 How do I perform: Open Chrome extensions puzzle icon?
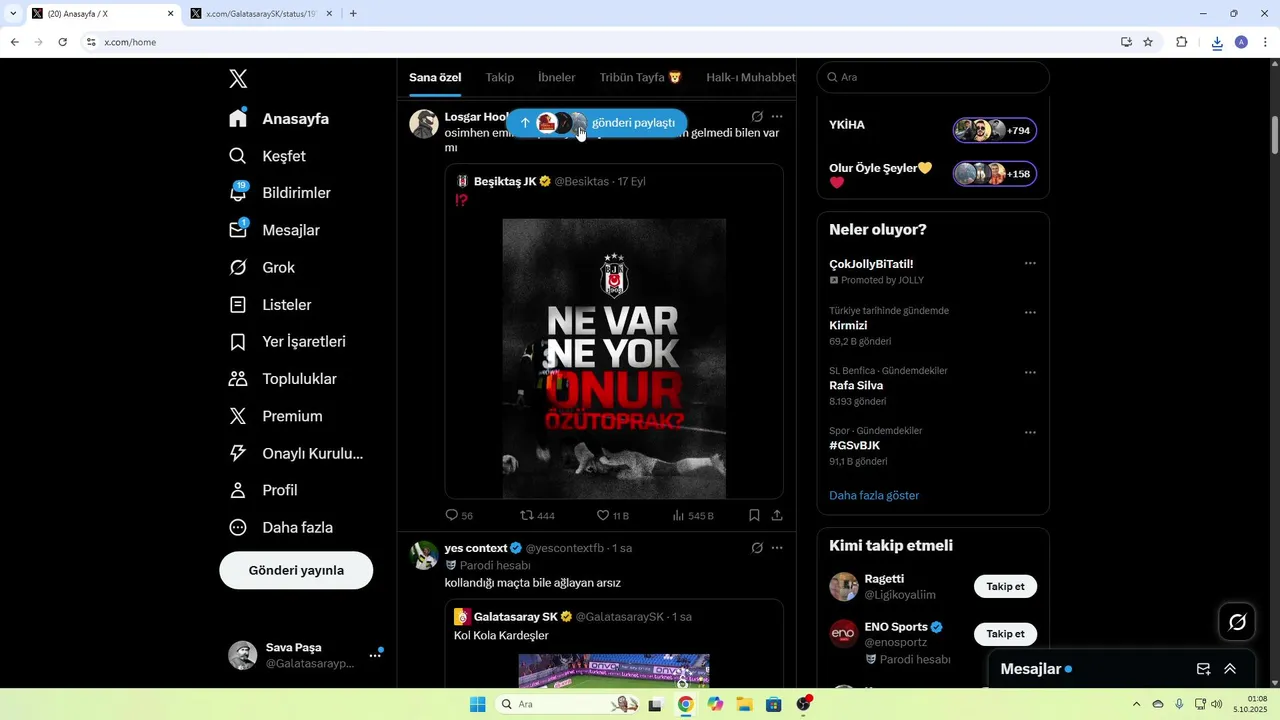(1181, 42)
